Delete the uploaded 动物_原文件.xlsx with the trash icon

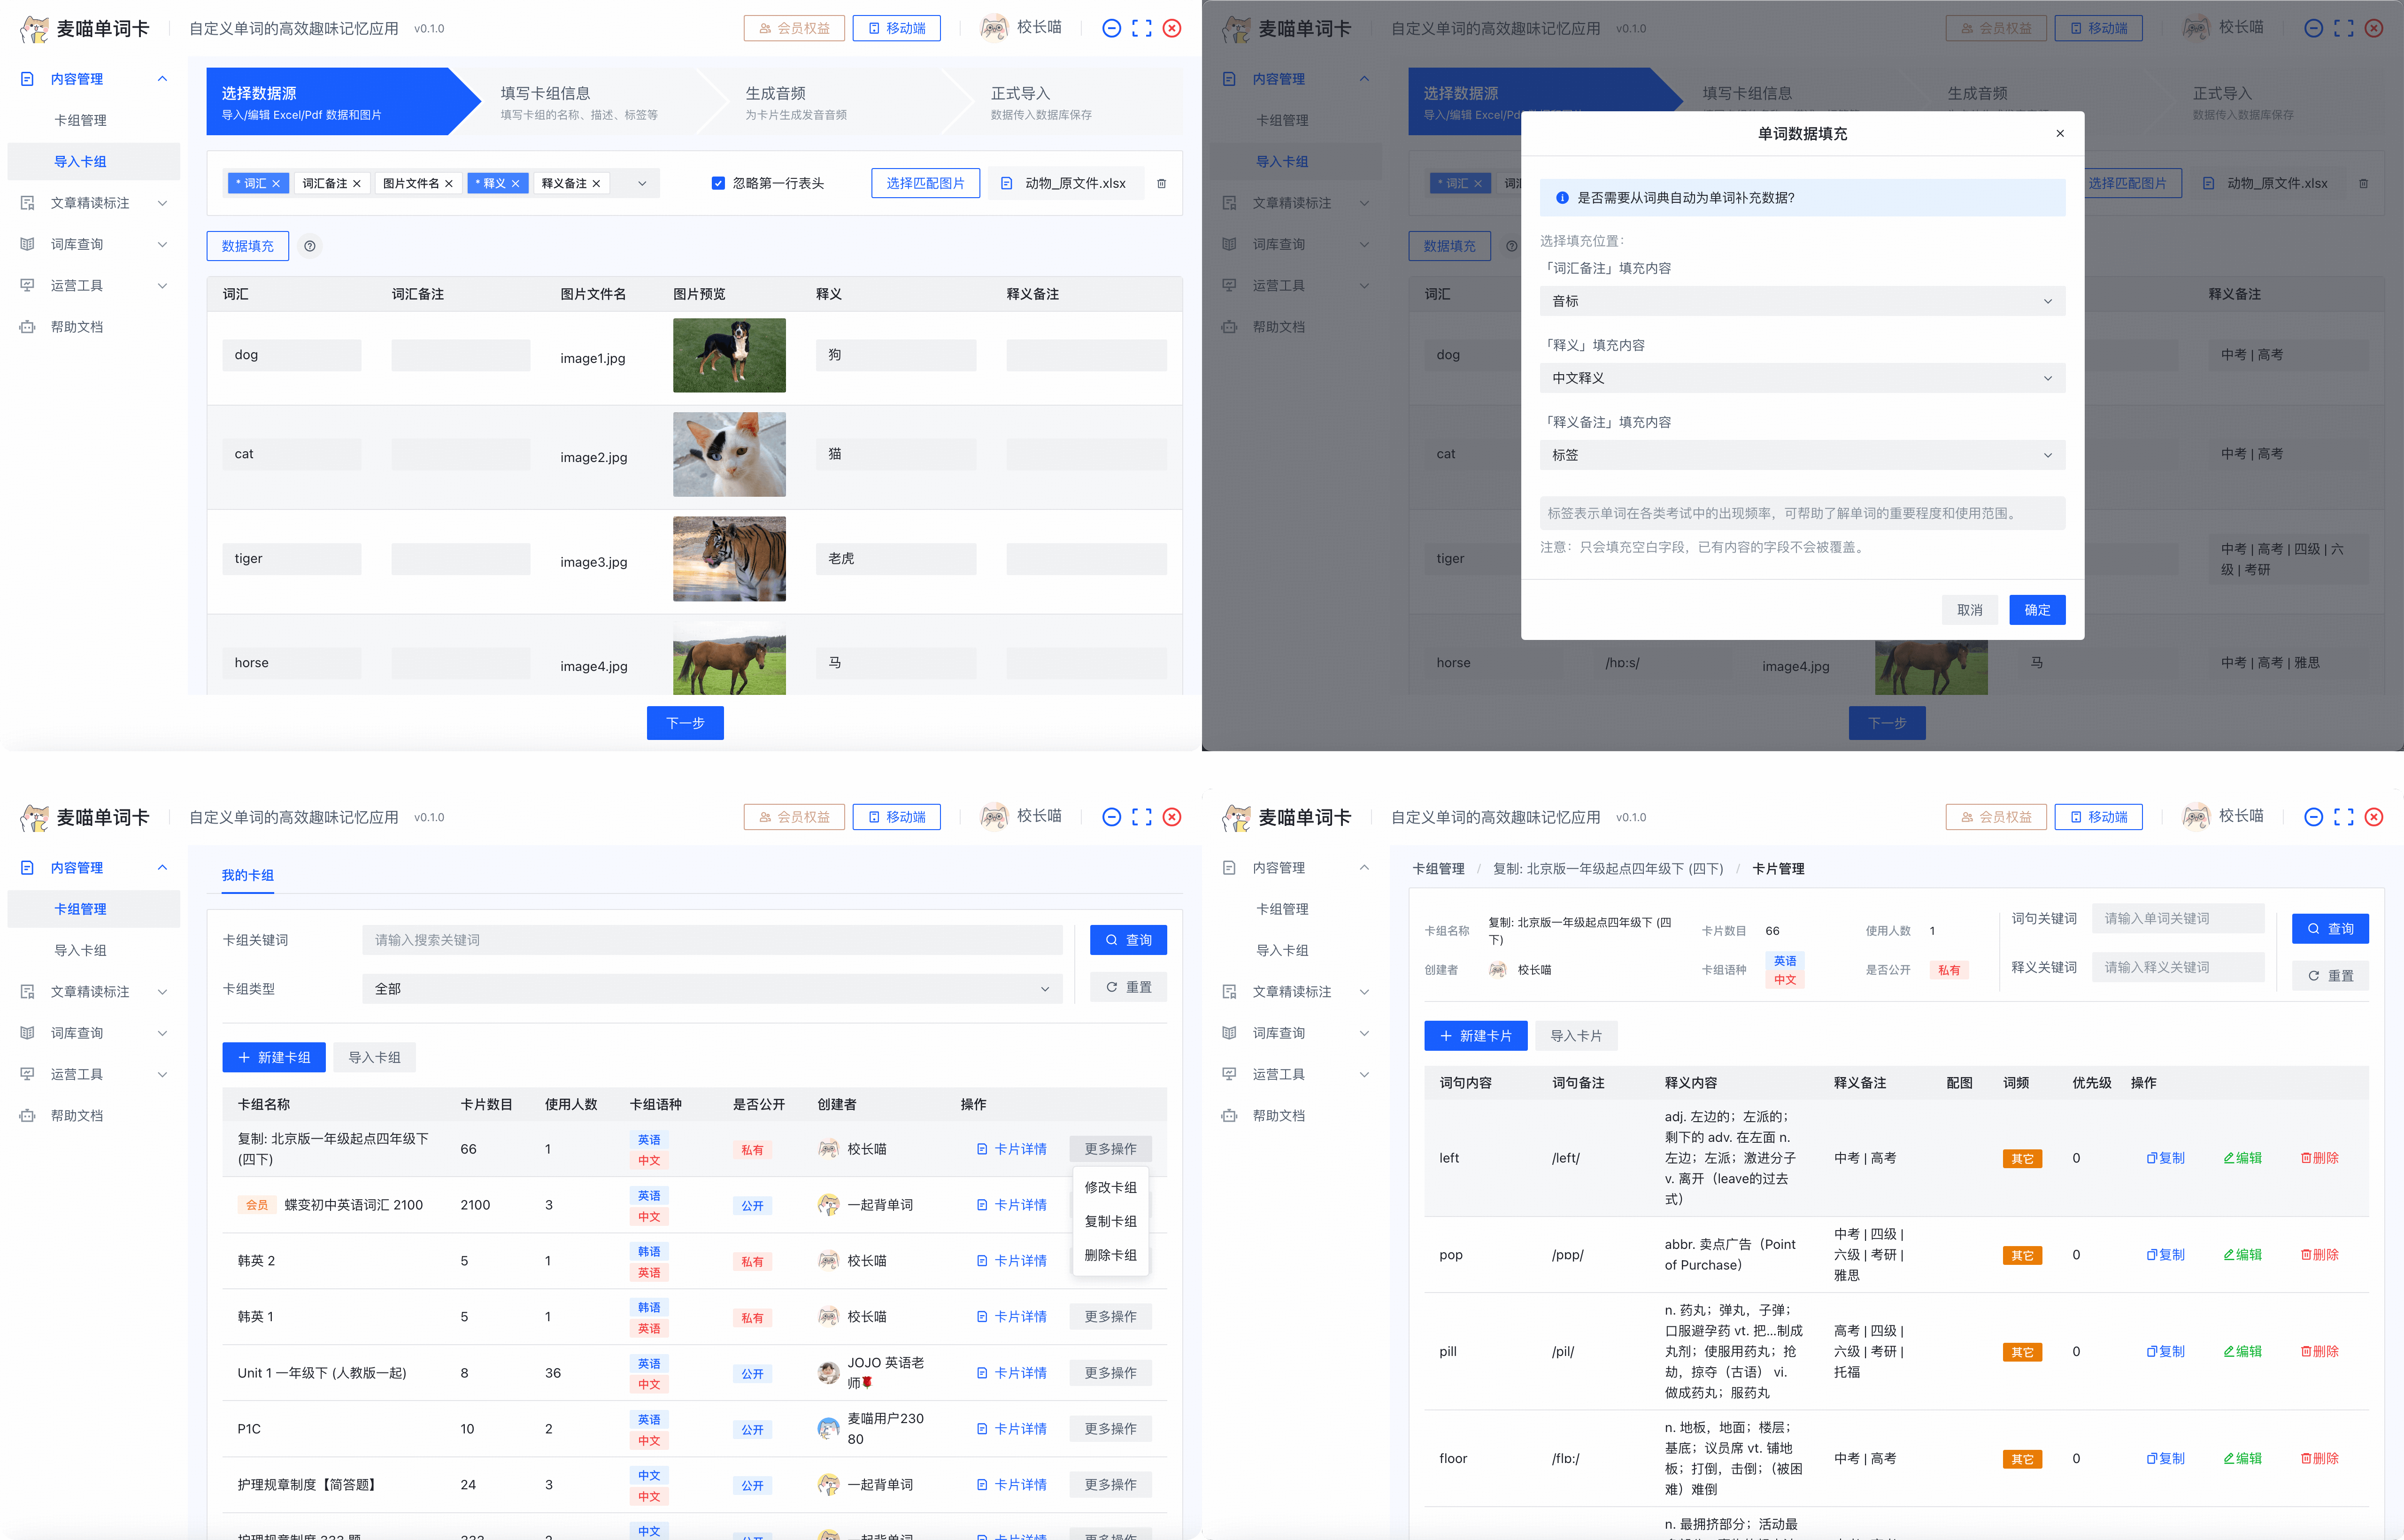click(x=1161, y=184)
